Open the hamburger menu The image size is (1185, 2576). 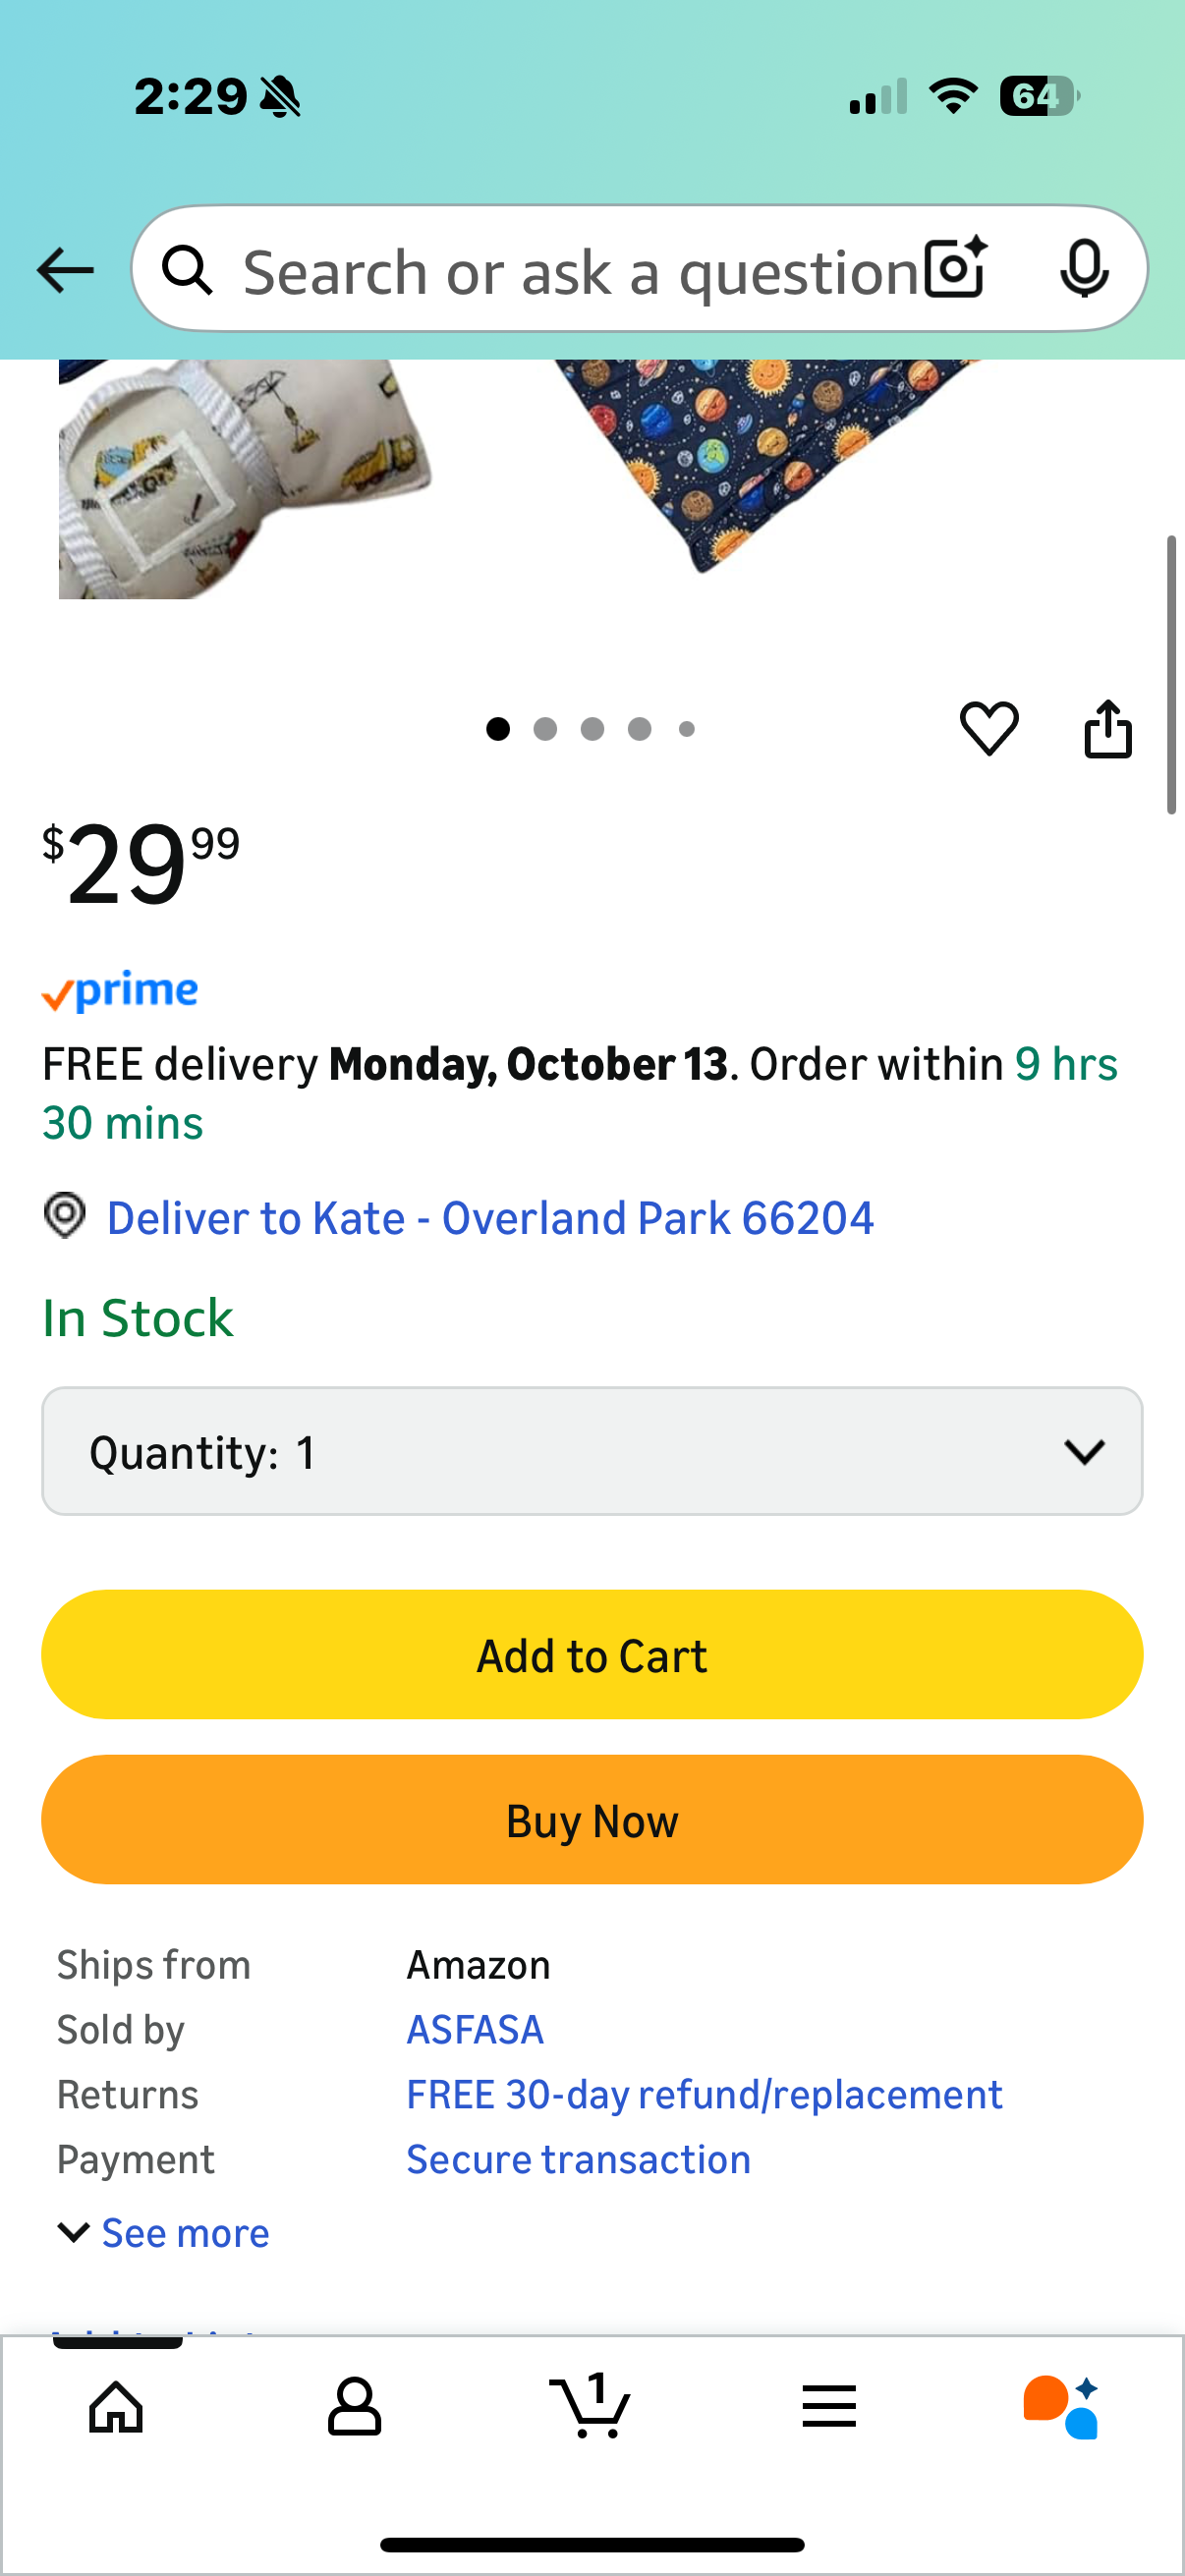coord(828,2406)
